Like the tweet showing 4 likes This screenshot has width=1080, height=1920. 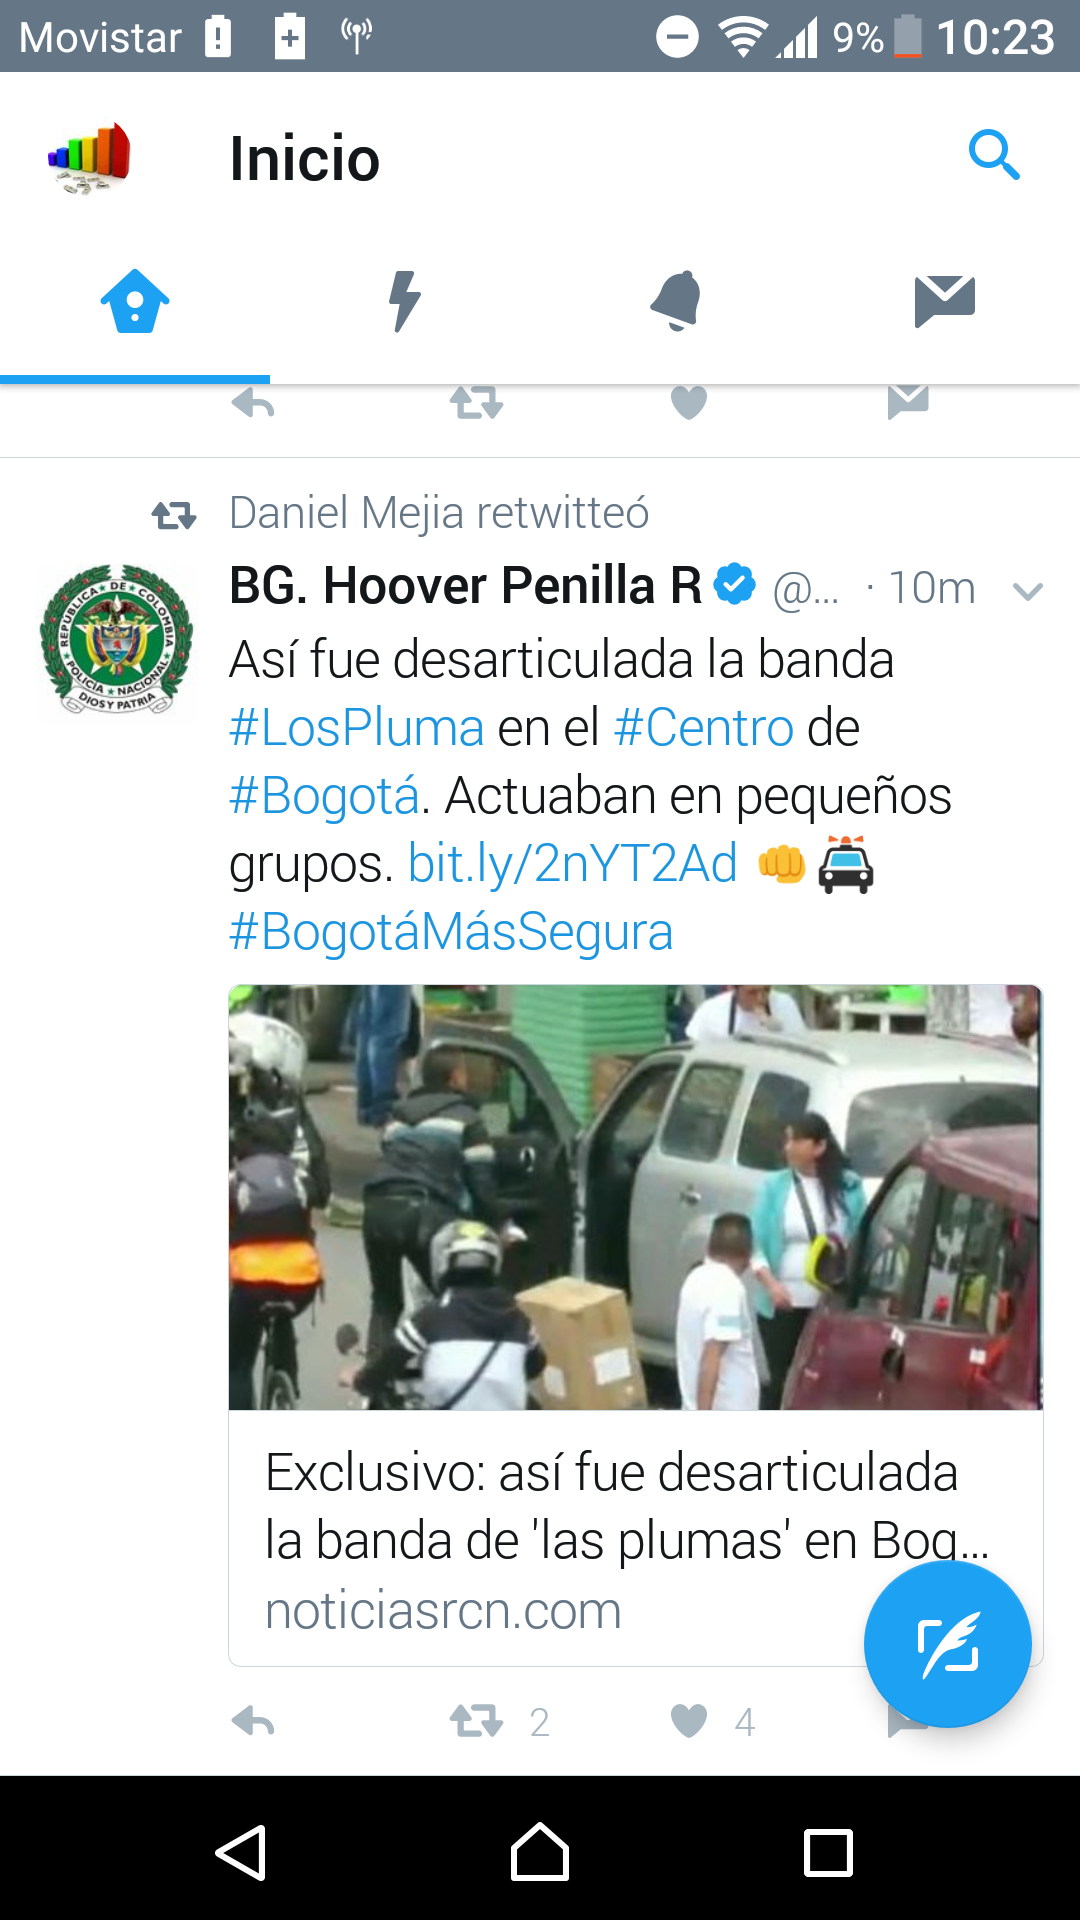[688, 1721]
